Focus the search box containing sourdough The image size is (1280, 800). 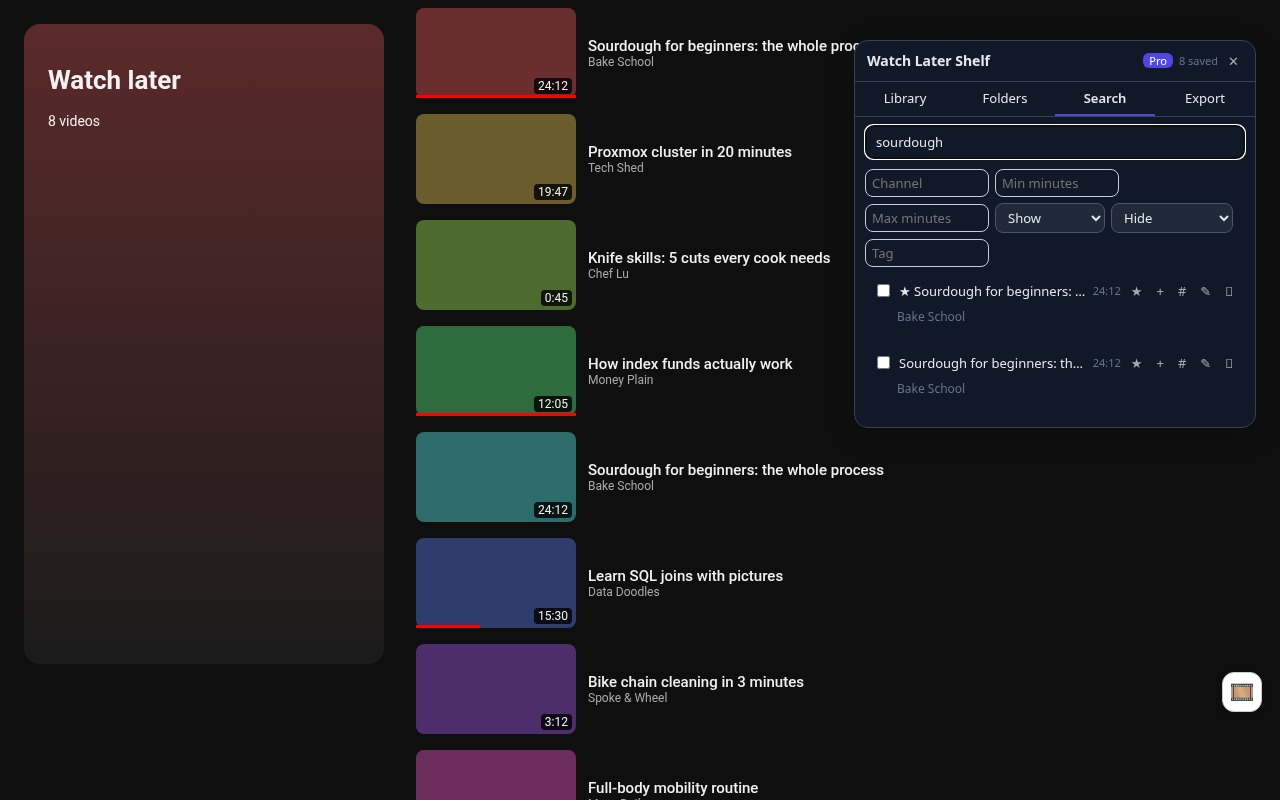point(1055,142)
